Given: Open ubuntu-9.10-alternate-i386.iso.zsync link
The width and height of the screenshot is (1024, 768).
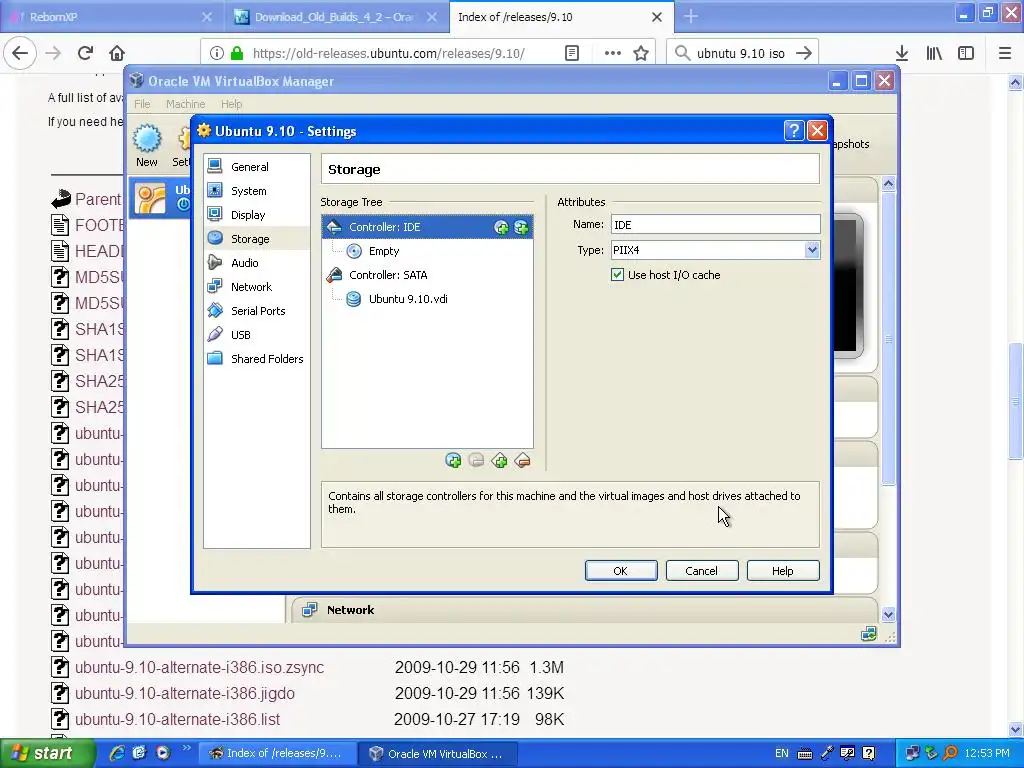Looking at the screenshot, I should (199, 667).
